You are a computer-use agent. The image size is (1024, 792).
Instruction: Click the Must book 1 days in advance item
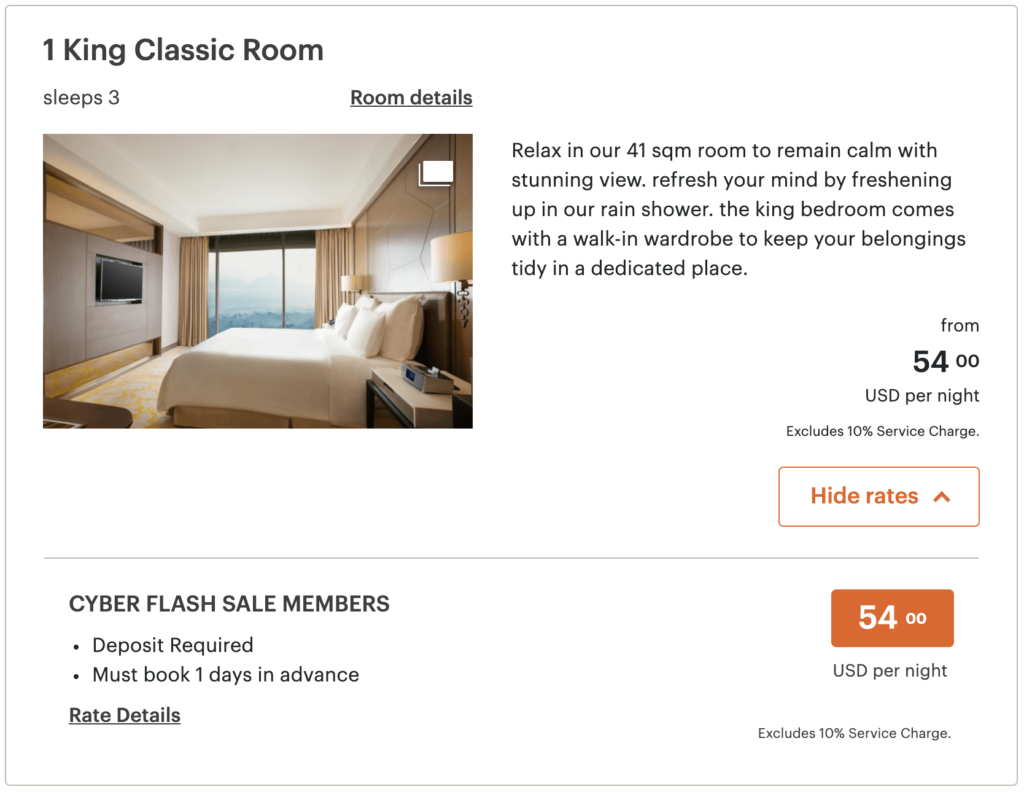[x=225, y=674]
